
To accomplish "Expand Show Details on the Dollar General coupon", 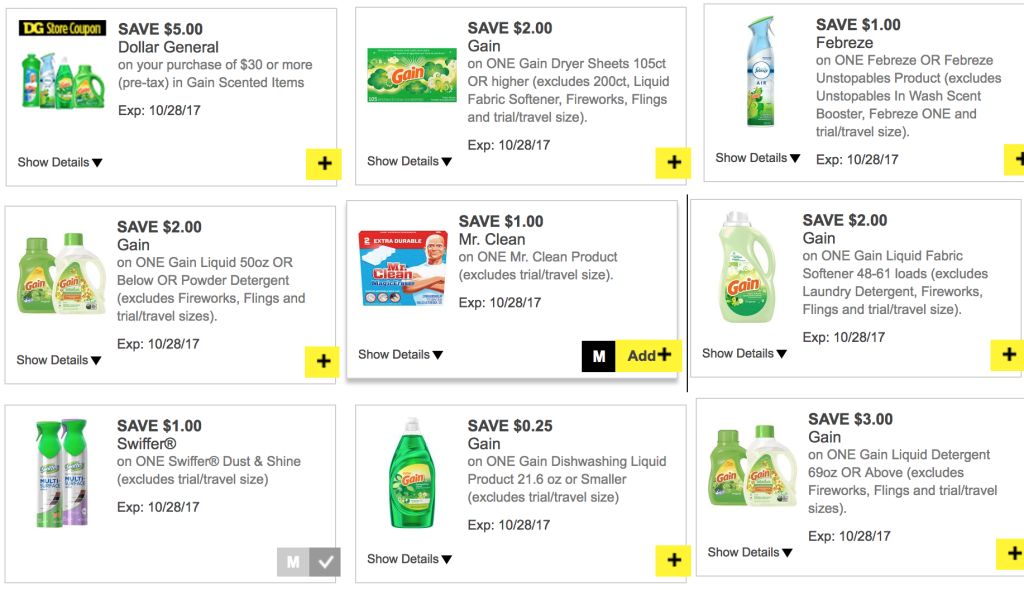I will point(59,161).
